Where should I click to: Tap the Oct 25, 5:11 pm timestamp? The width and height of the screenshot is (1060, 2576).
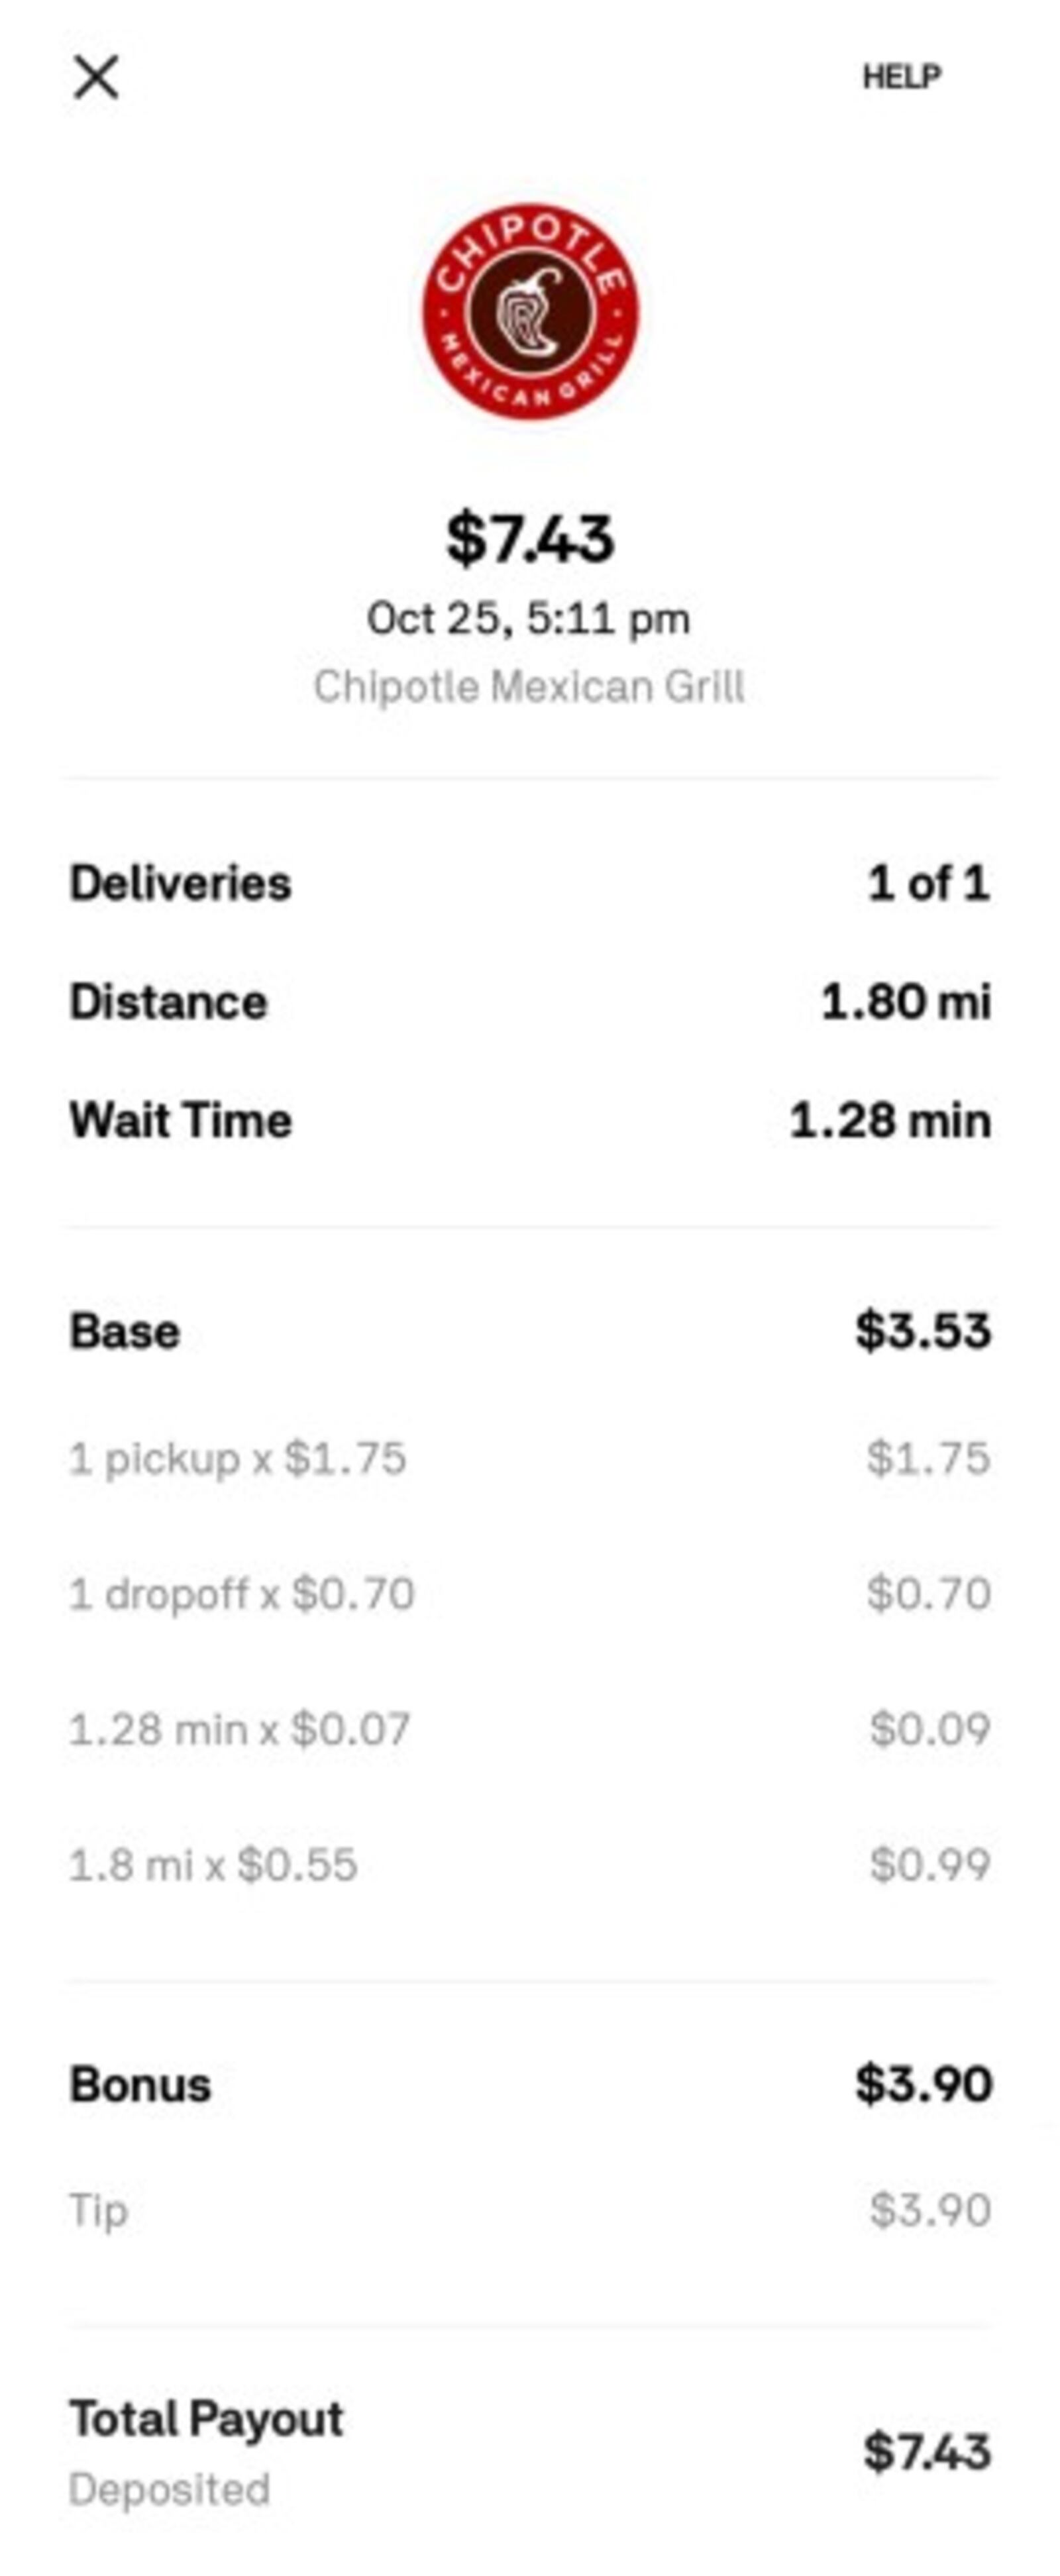pyautogui.click(x=529, y=618)
